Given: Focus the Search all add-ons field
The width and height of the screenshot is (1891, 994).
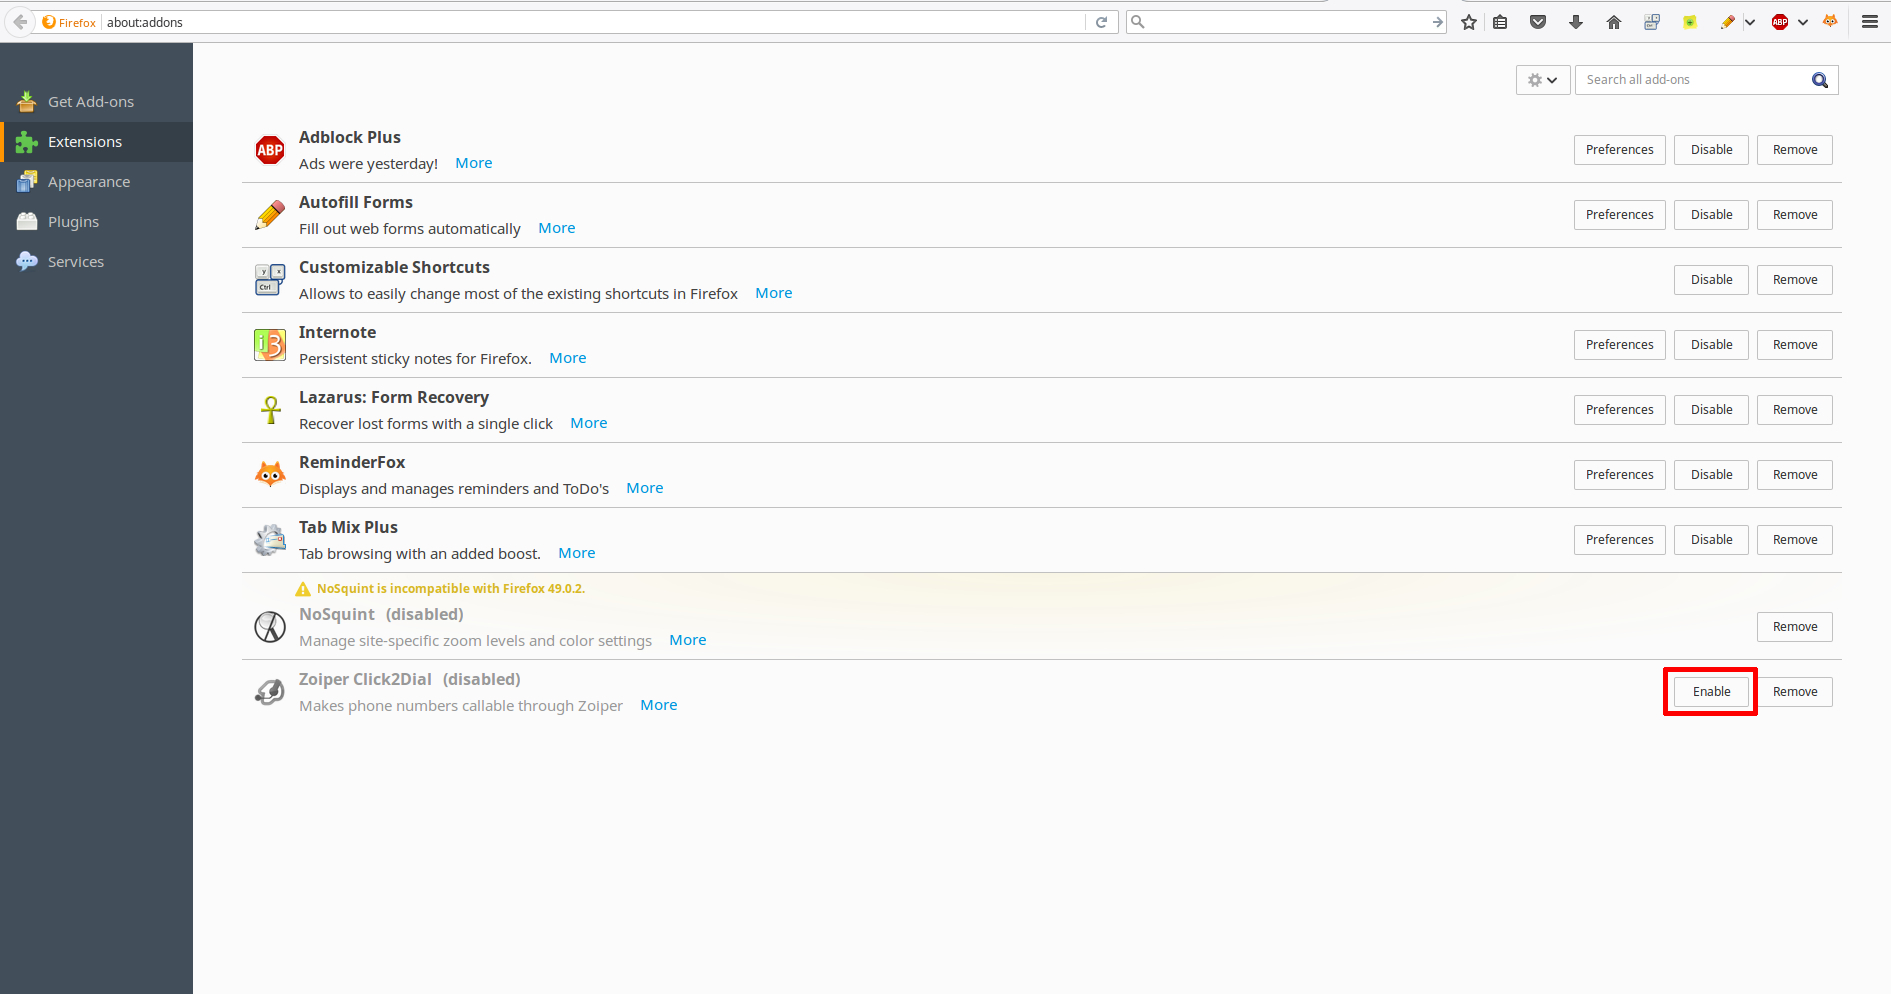Looking at the screenshot, I should pyautogui.click(x=1692, y=80).
